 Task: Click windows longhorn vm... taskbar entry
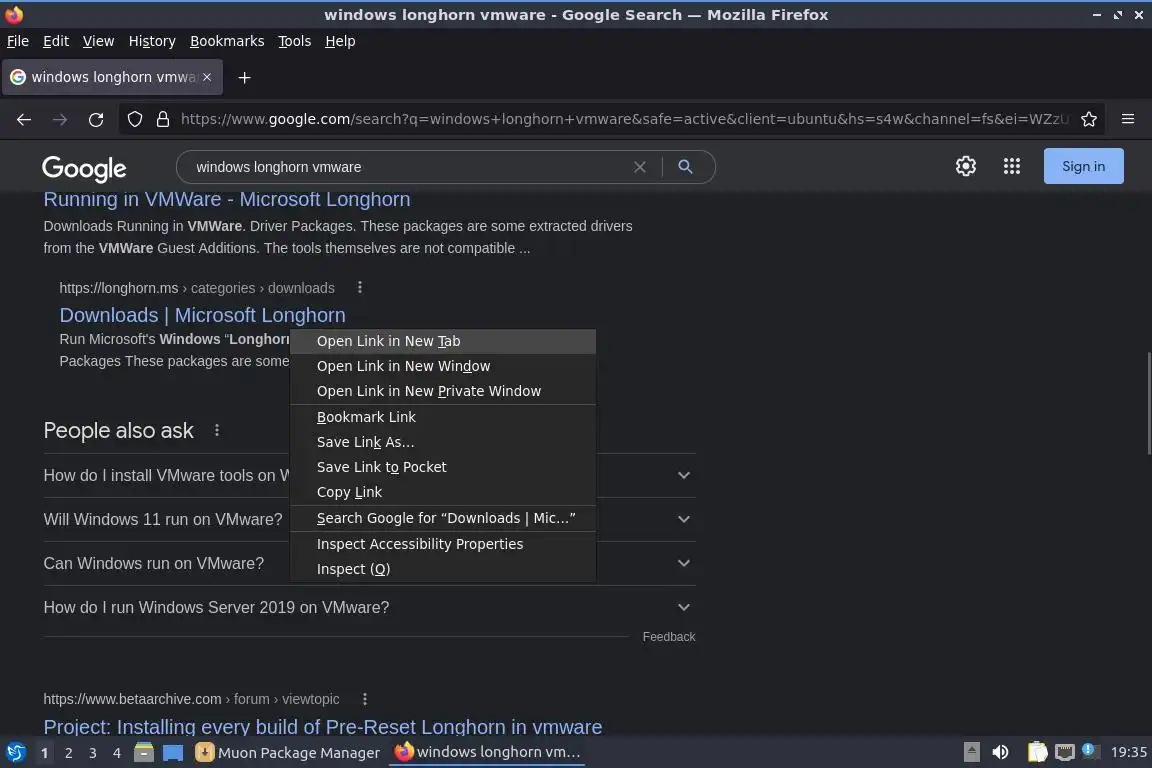(488, 752)
